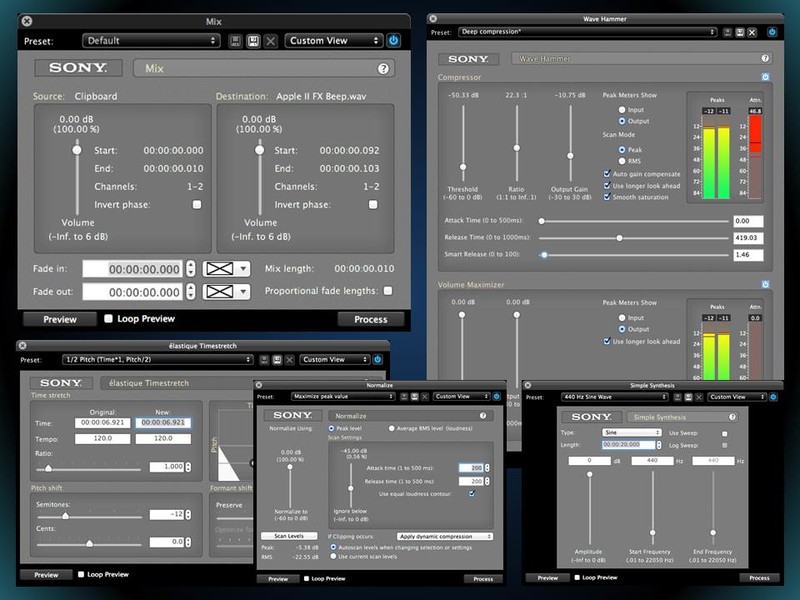This screenshot has width=800, height=600.
Task: Click the Process button in the Mix window
Action: pos(371,319)
